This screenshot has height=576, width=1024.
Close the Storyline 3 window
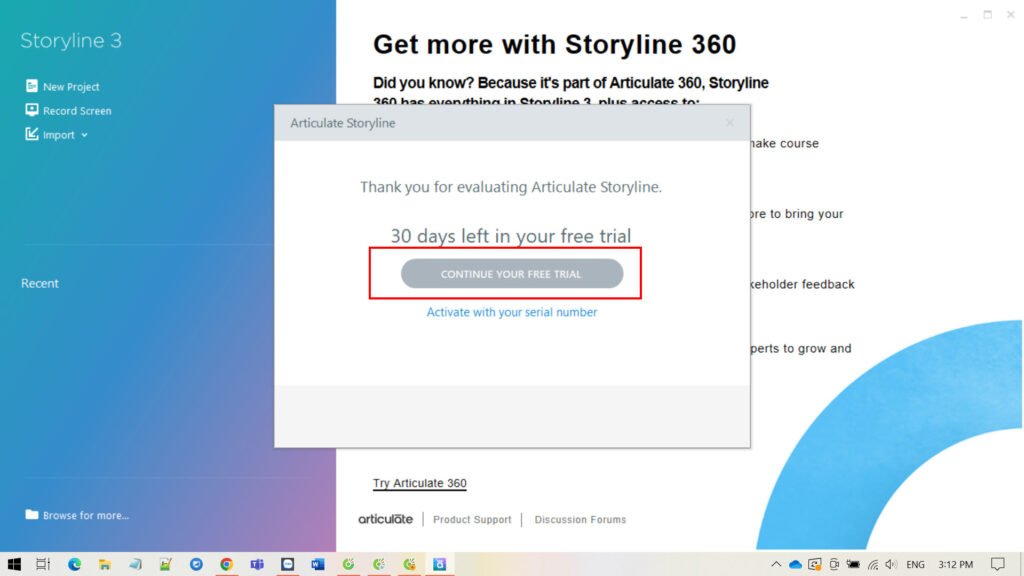click(1010, 15)
